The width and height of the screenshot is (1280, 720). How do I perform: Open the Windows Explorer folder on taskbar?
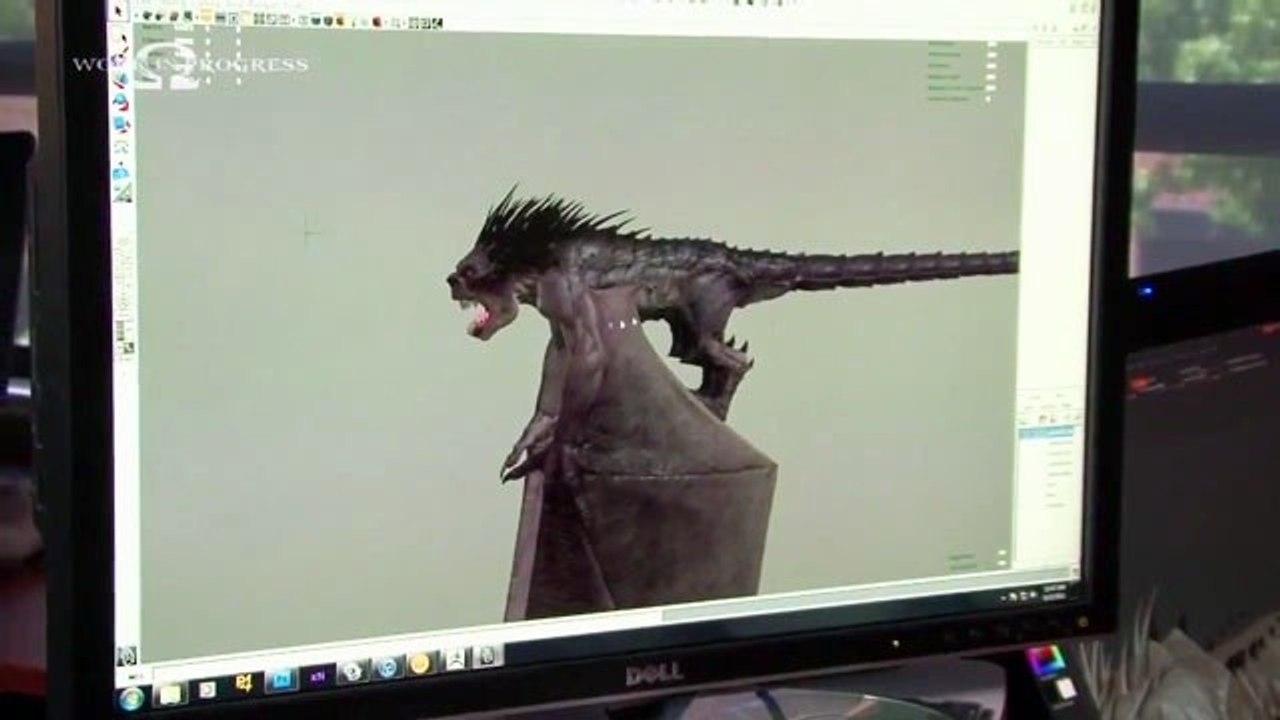pos(170,692)
